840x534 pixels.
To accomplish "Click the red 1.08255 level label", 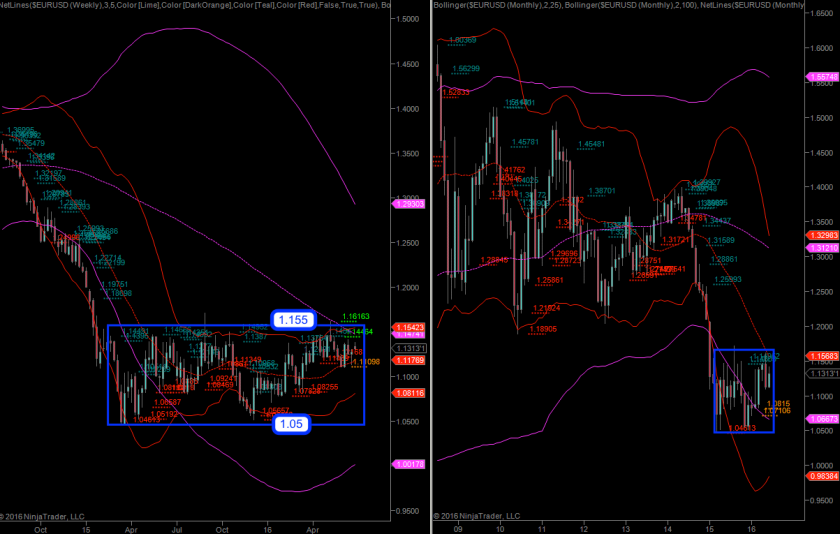I will 325,387.
